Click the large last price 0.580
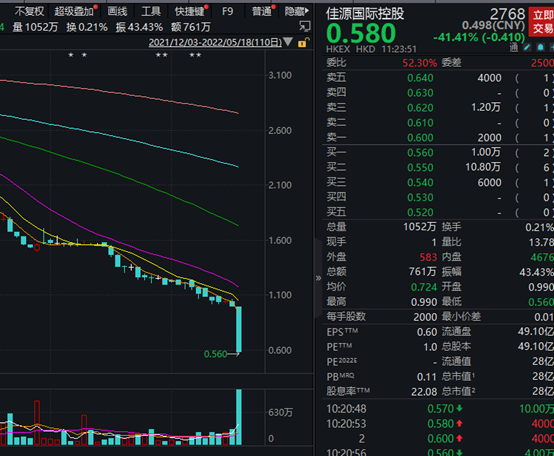 pyautogui.click(x=361, y=33)
